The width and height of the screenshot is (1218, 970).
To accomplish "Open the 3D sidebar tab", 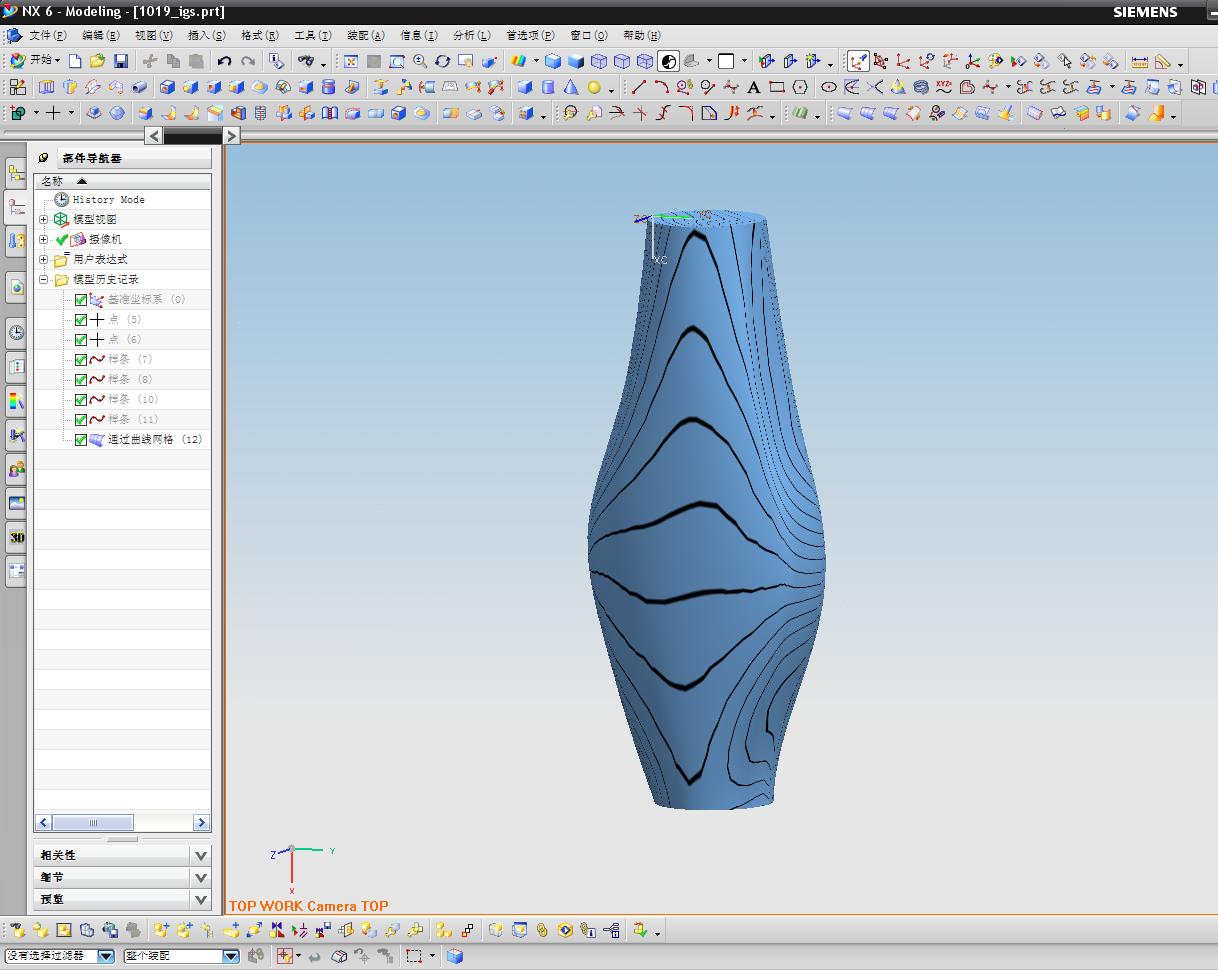I will pos(16,537).
